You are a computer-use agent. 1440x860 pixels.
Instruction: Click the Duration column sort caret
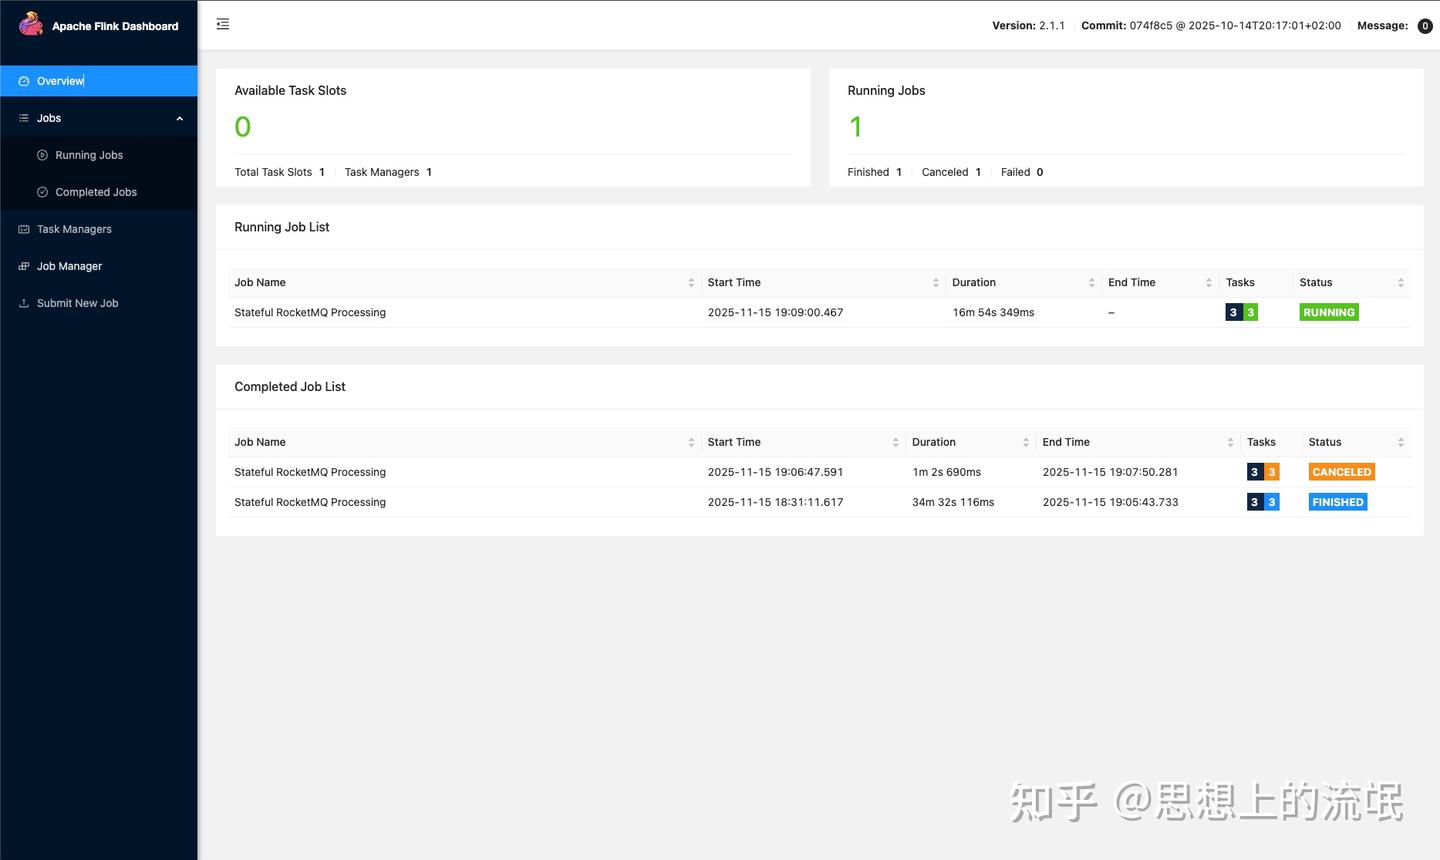1093,282
